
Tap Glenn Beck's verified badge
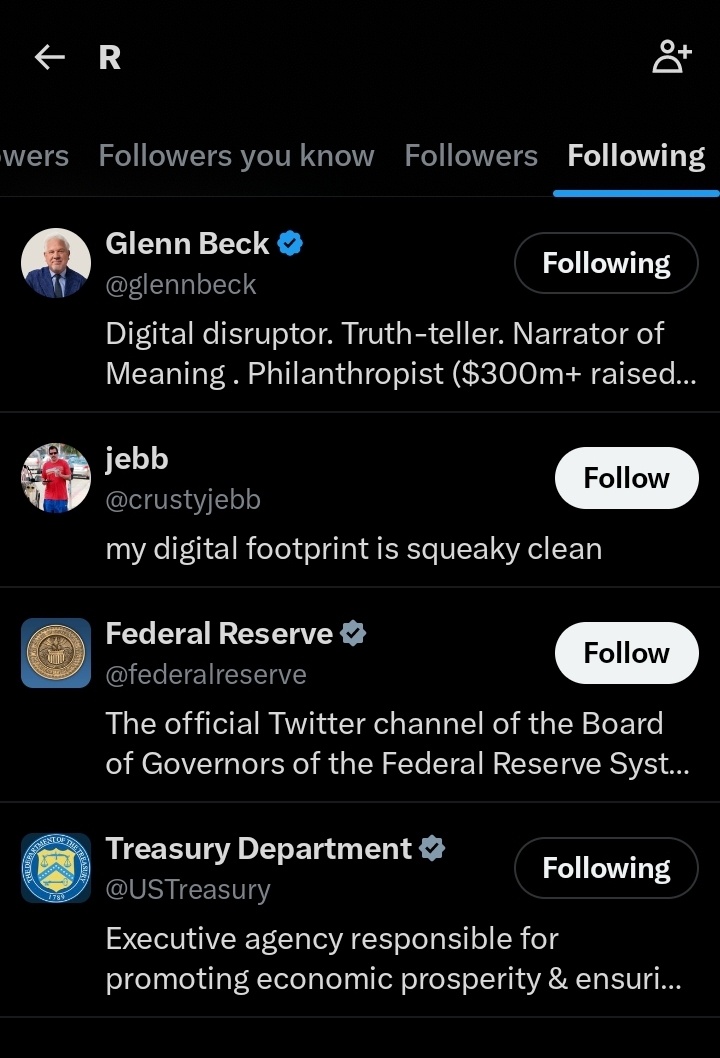[x=290, y=243]
